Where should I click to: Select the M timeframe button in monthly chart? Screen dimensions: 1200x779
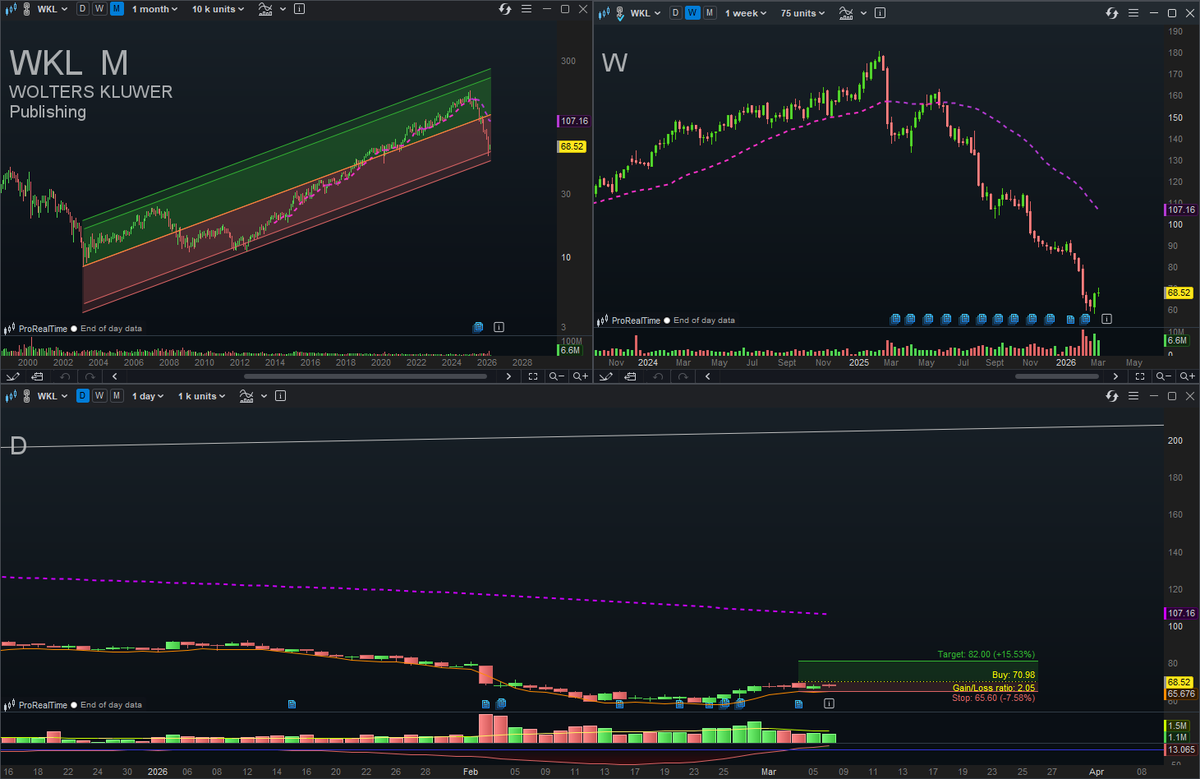point(117,9)
